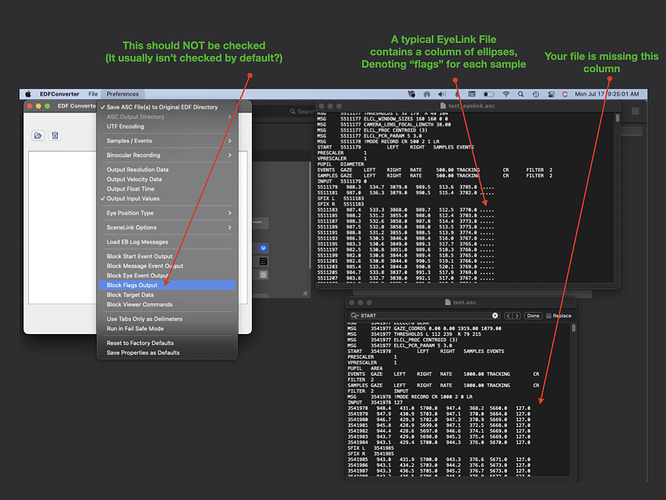The width and height of the screenshot is (666, 500).
Task: Click the date and time display
Action: (607, 94)
